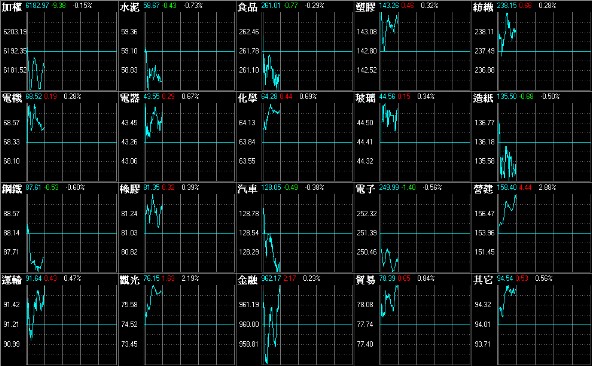
Task: Select the 水泥 sector chart
Action: click(177, 46)
